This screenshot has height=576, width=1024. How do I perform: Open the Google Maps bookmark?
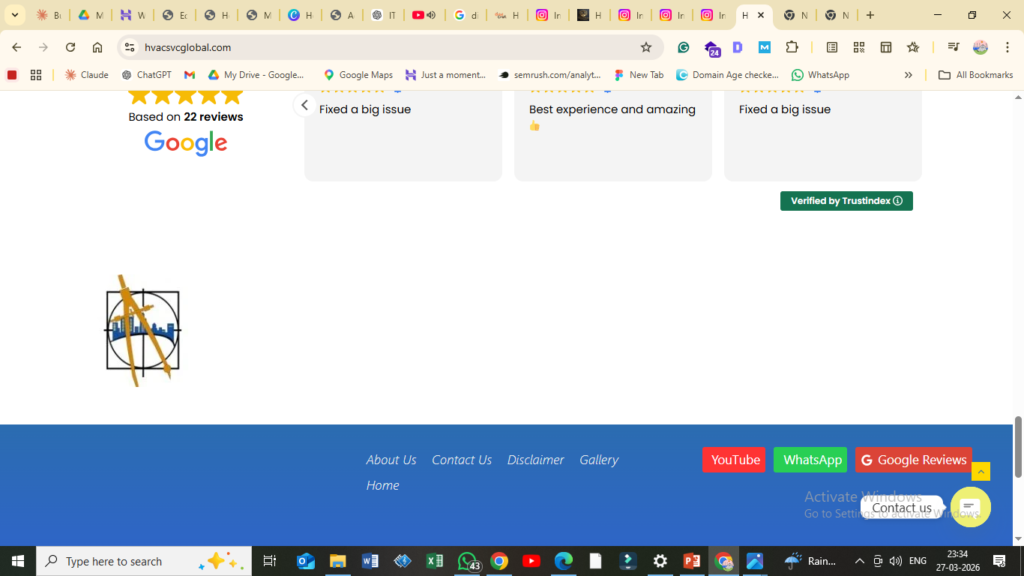click(358, 75)
